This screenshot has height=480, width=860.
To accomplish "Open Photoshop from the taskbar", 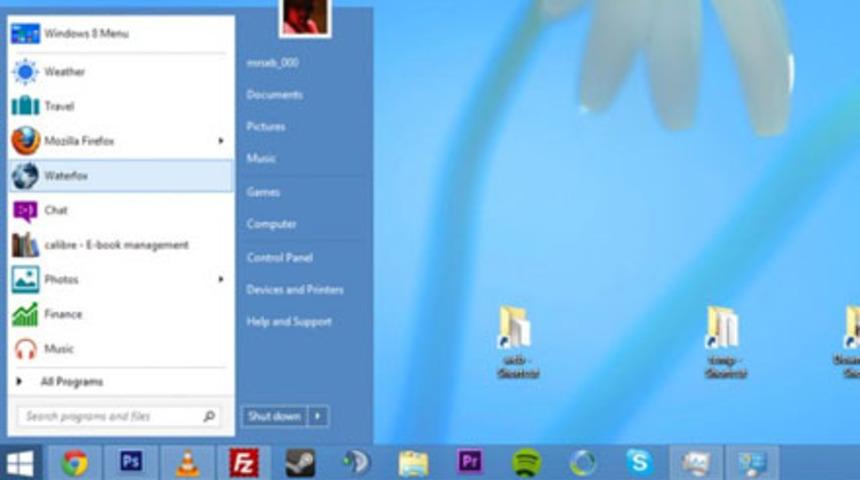I will pyautogui.click(x=131, y=461).
